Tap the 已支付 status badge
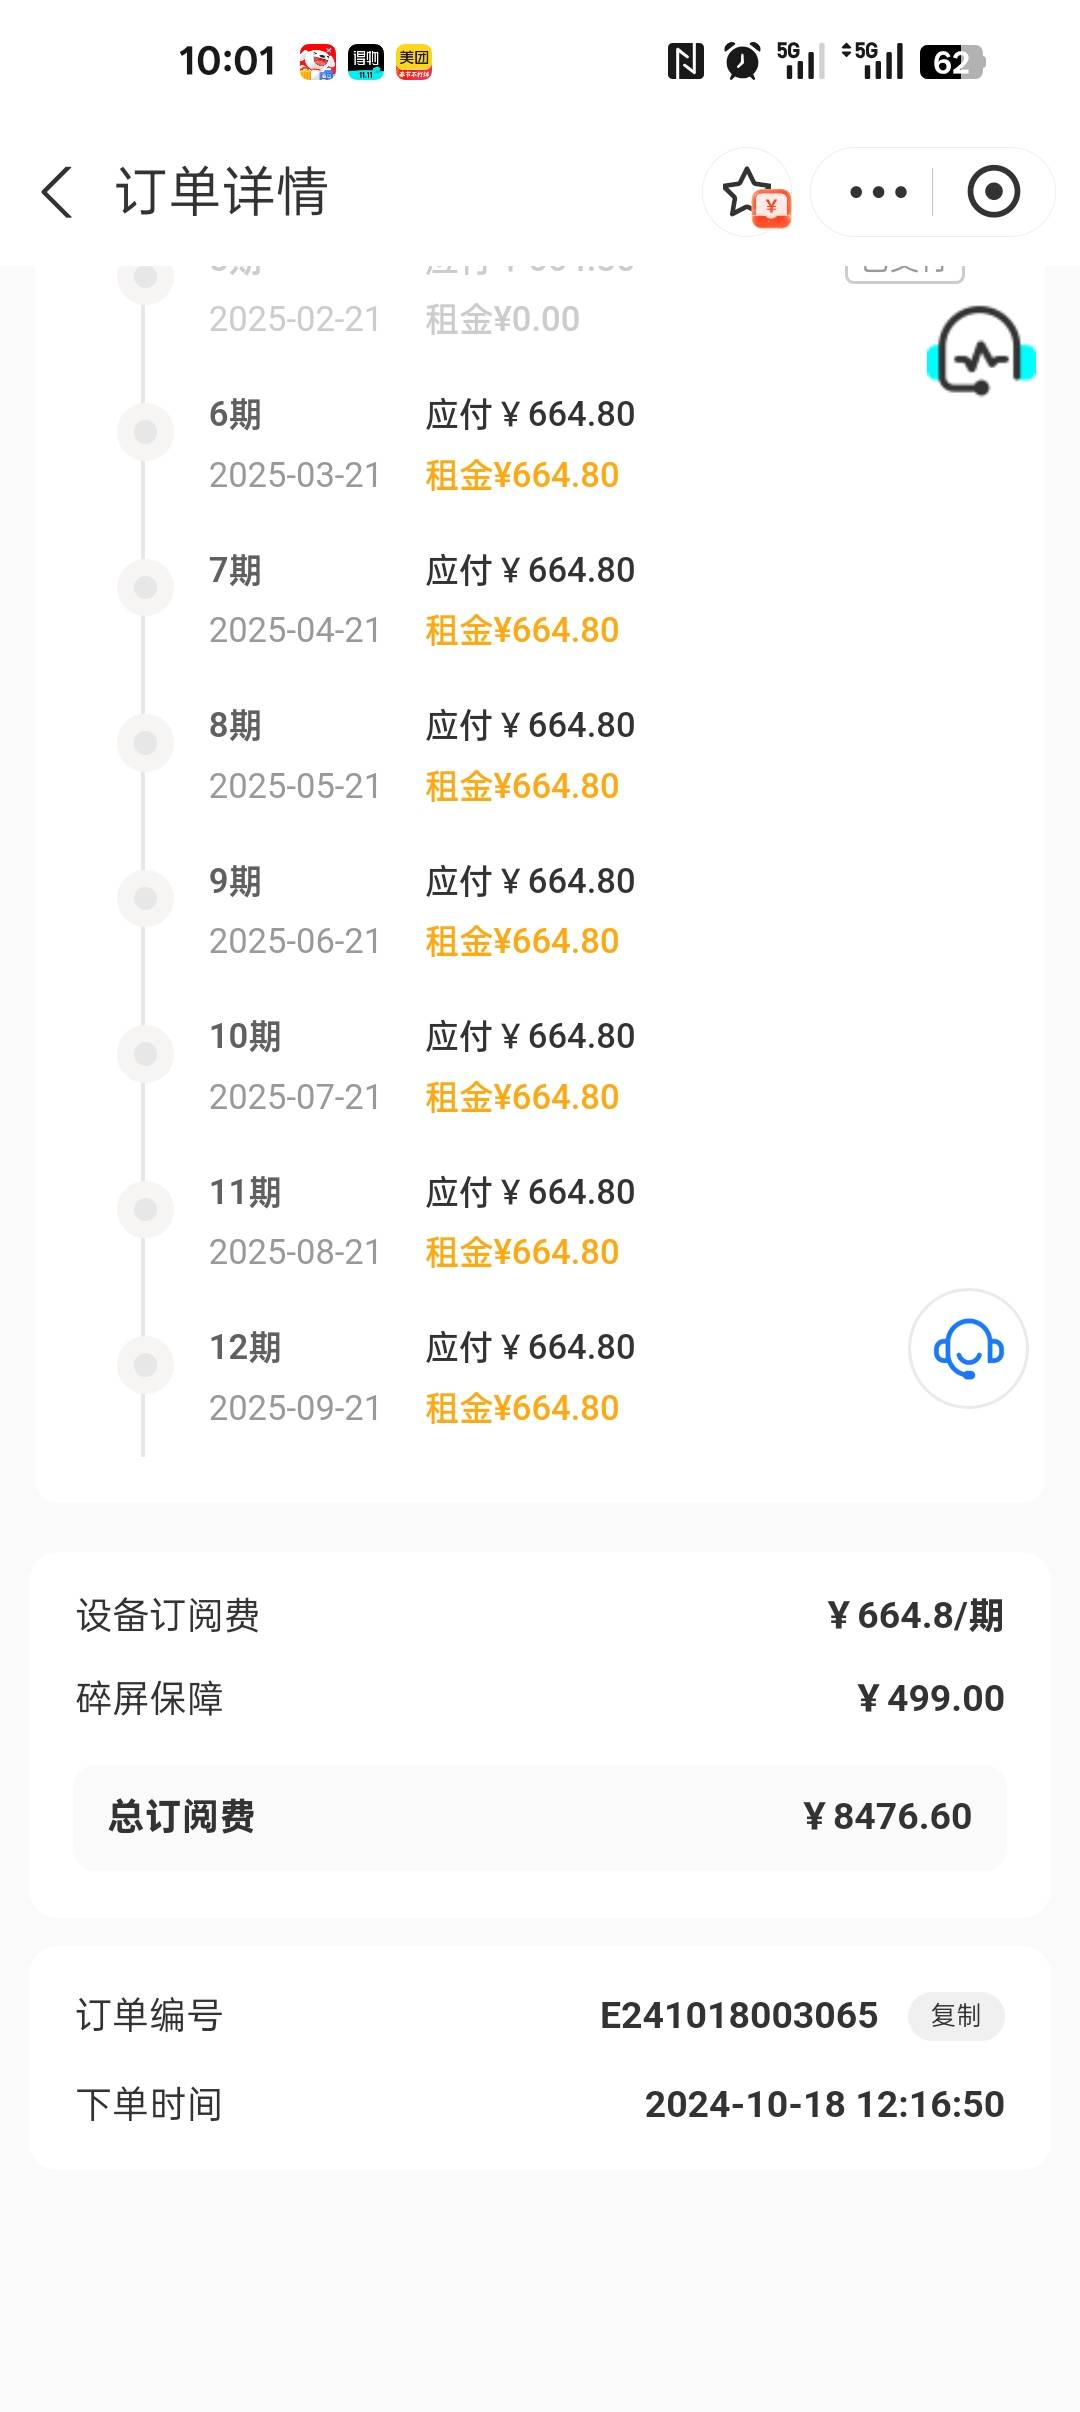 [904, 268]
